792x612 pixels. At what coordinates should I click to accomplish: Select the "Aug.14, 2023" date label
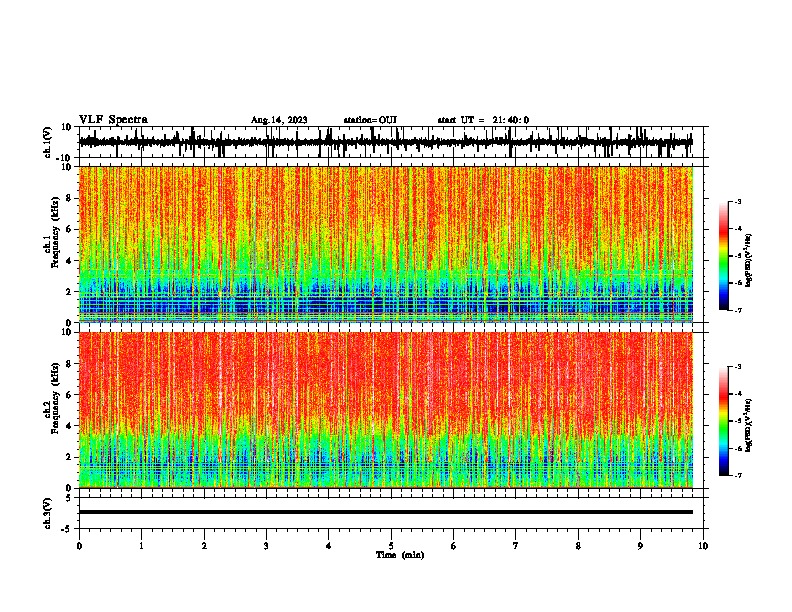point(279,120)
